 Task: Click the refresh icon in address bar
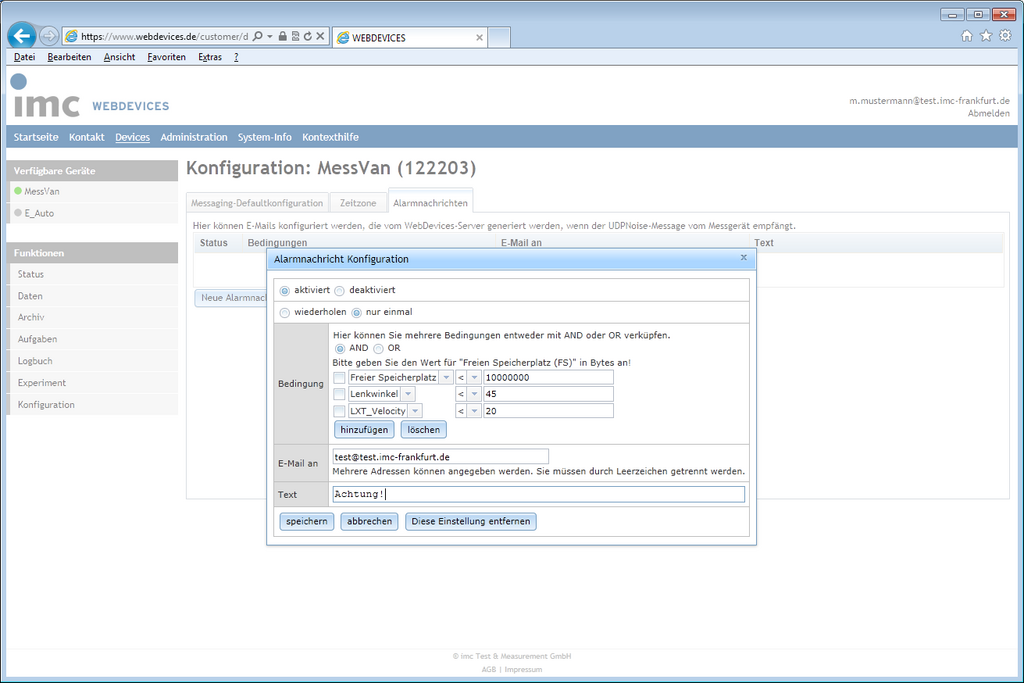pyautogui.click(x=307, y=36)
